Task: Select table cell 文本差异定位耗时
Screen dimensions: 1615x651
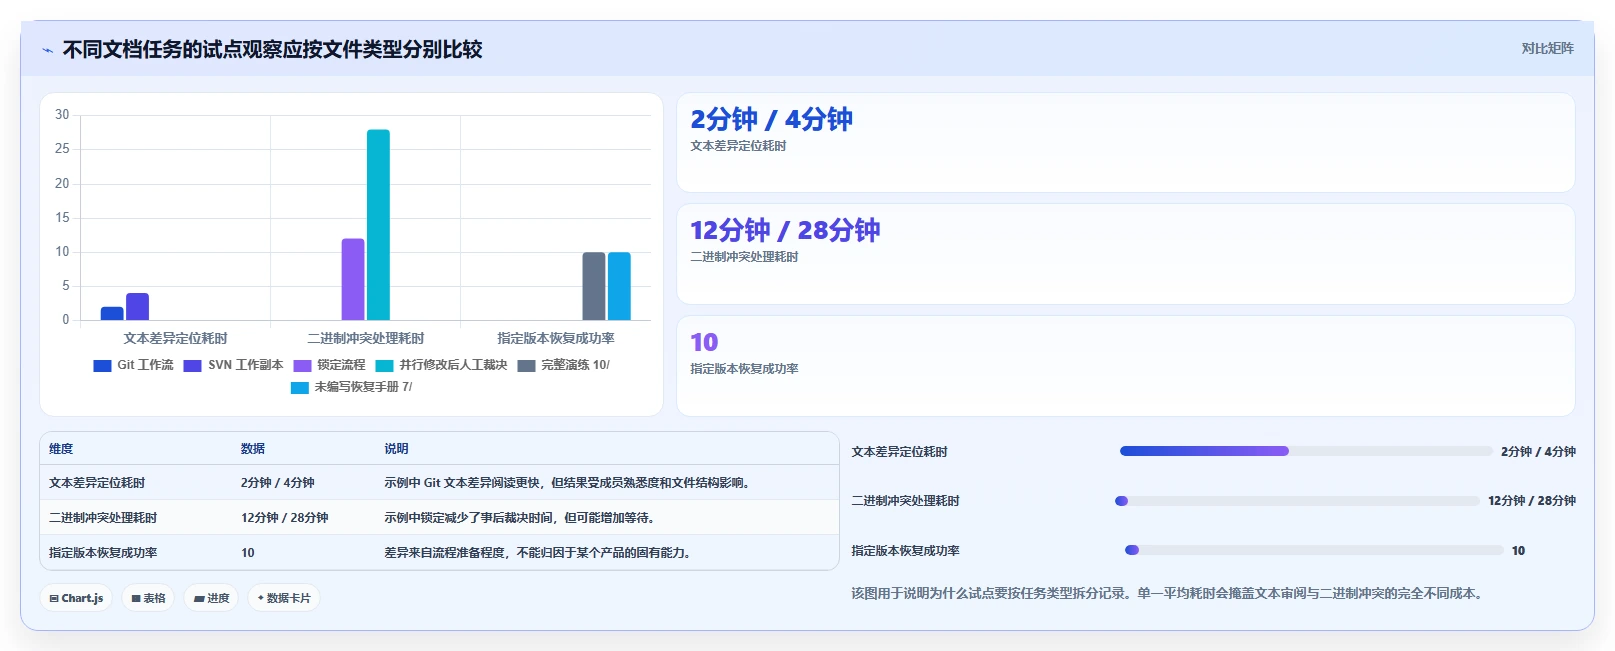Action: (97, 483)
